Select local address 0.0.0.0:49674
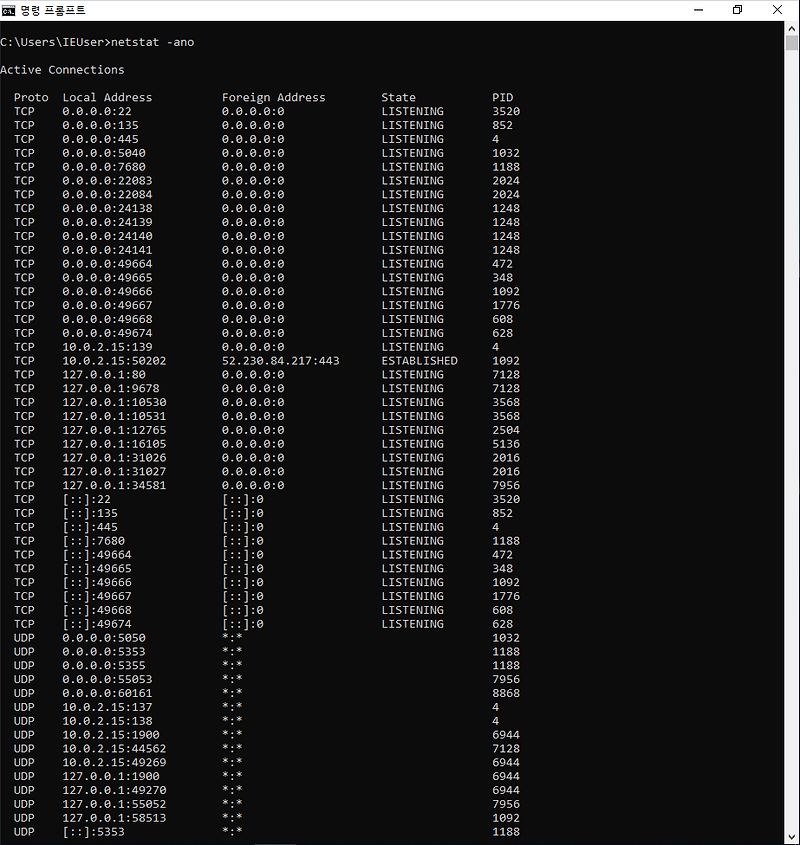Screen dimensions: 800x845 (107, 333)
